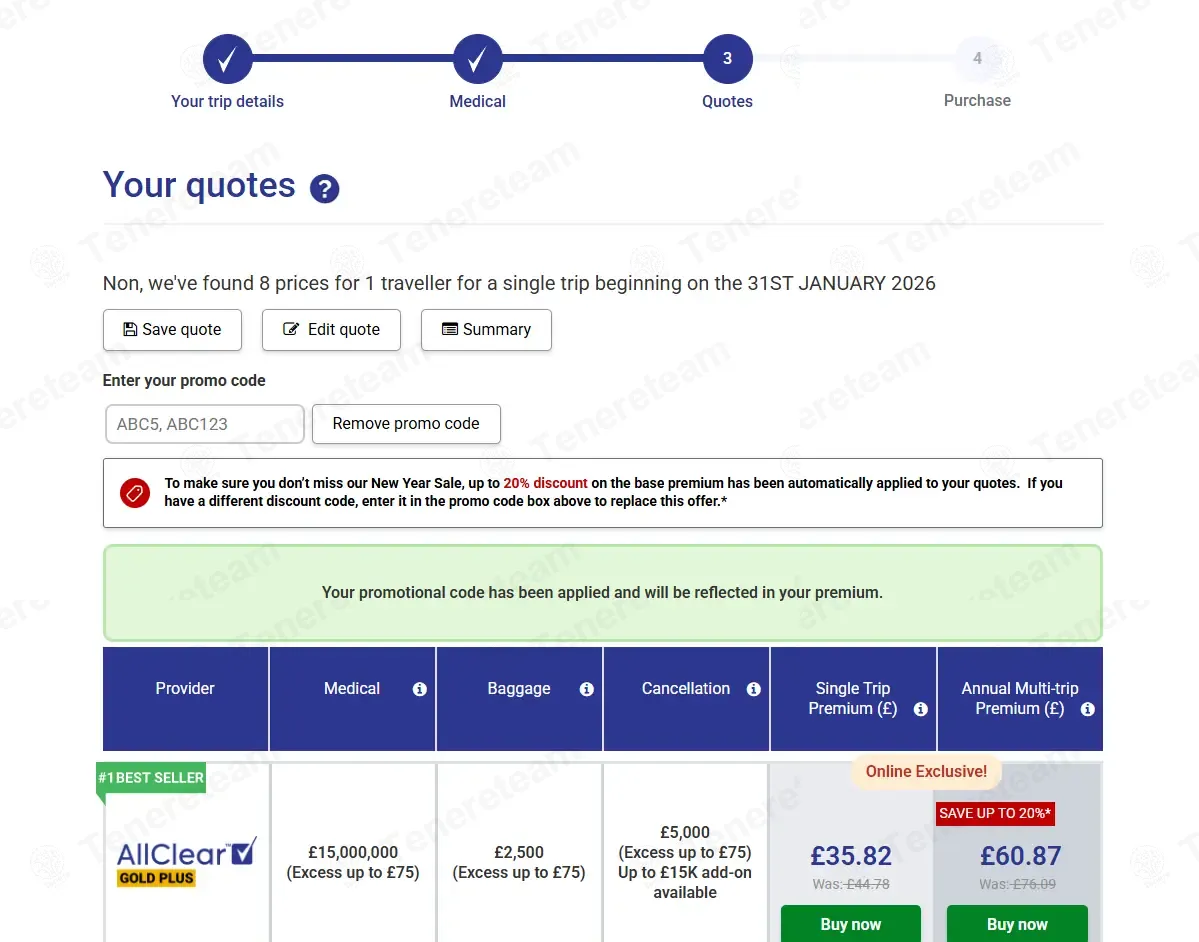The height and width of the screenshot is (942, 1199).
Task: Go back to Your trip details step
Action: [227, 59]
